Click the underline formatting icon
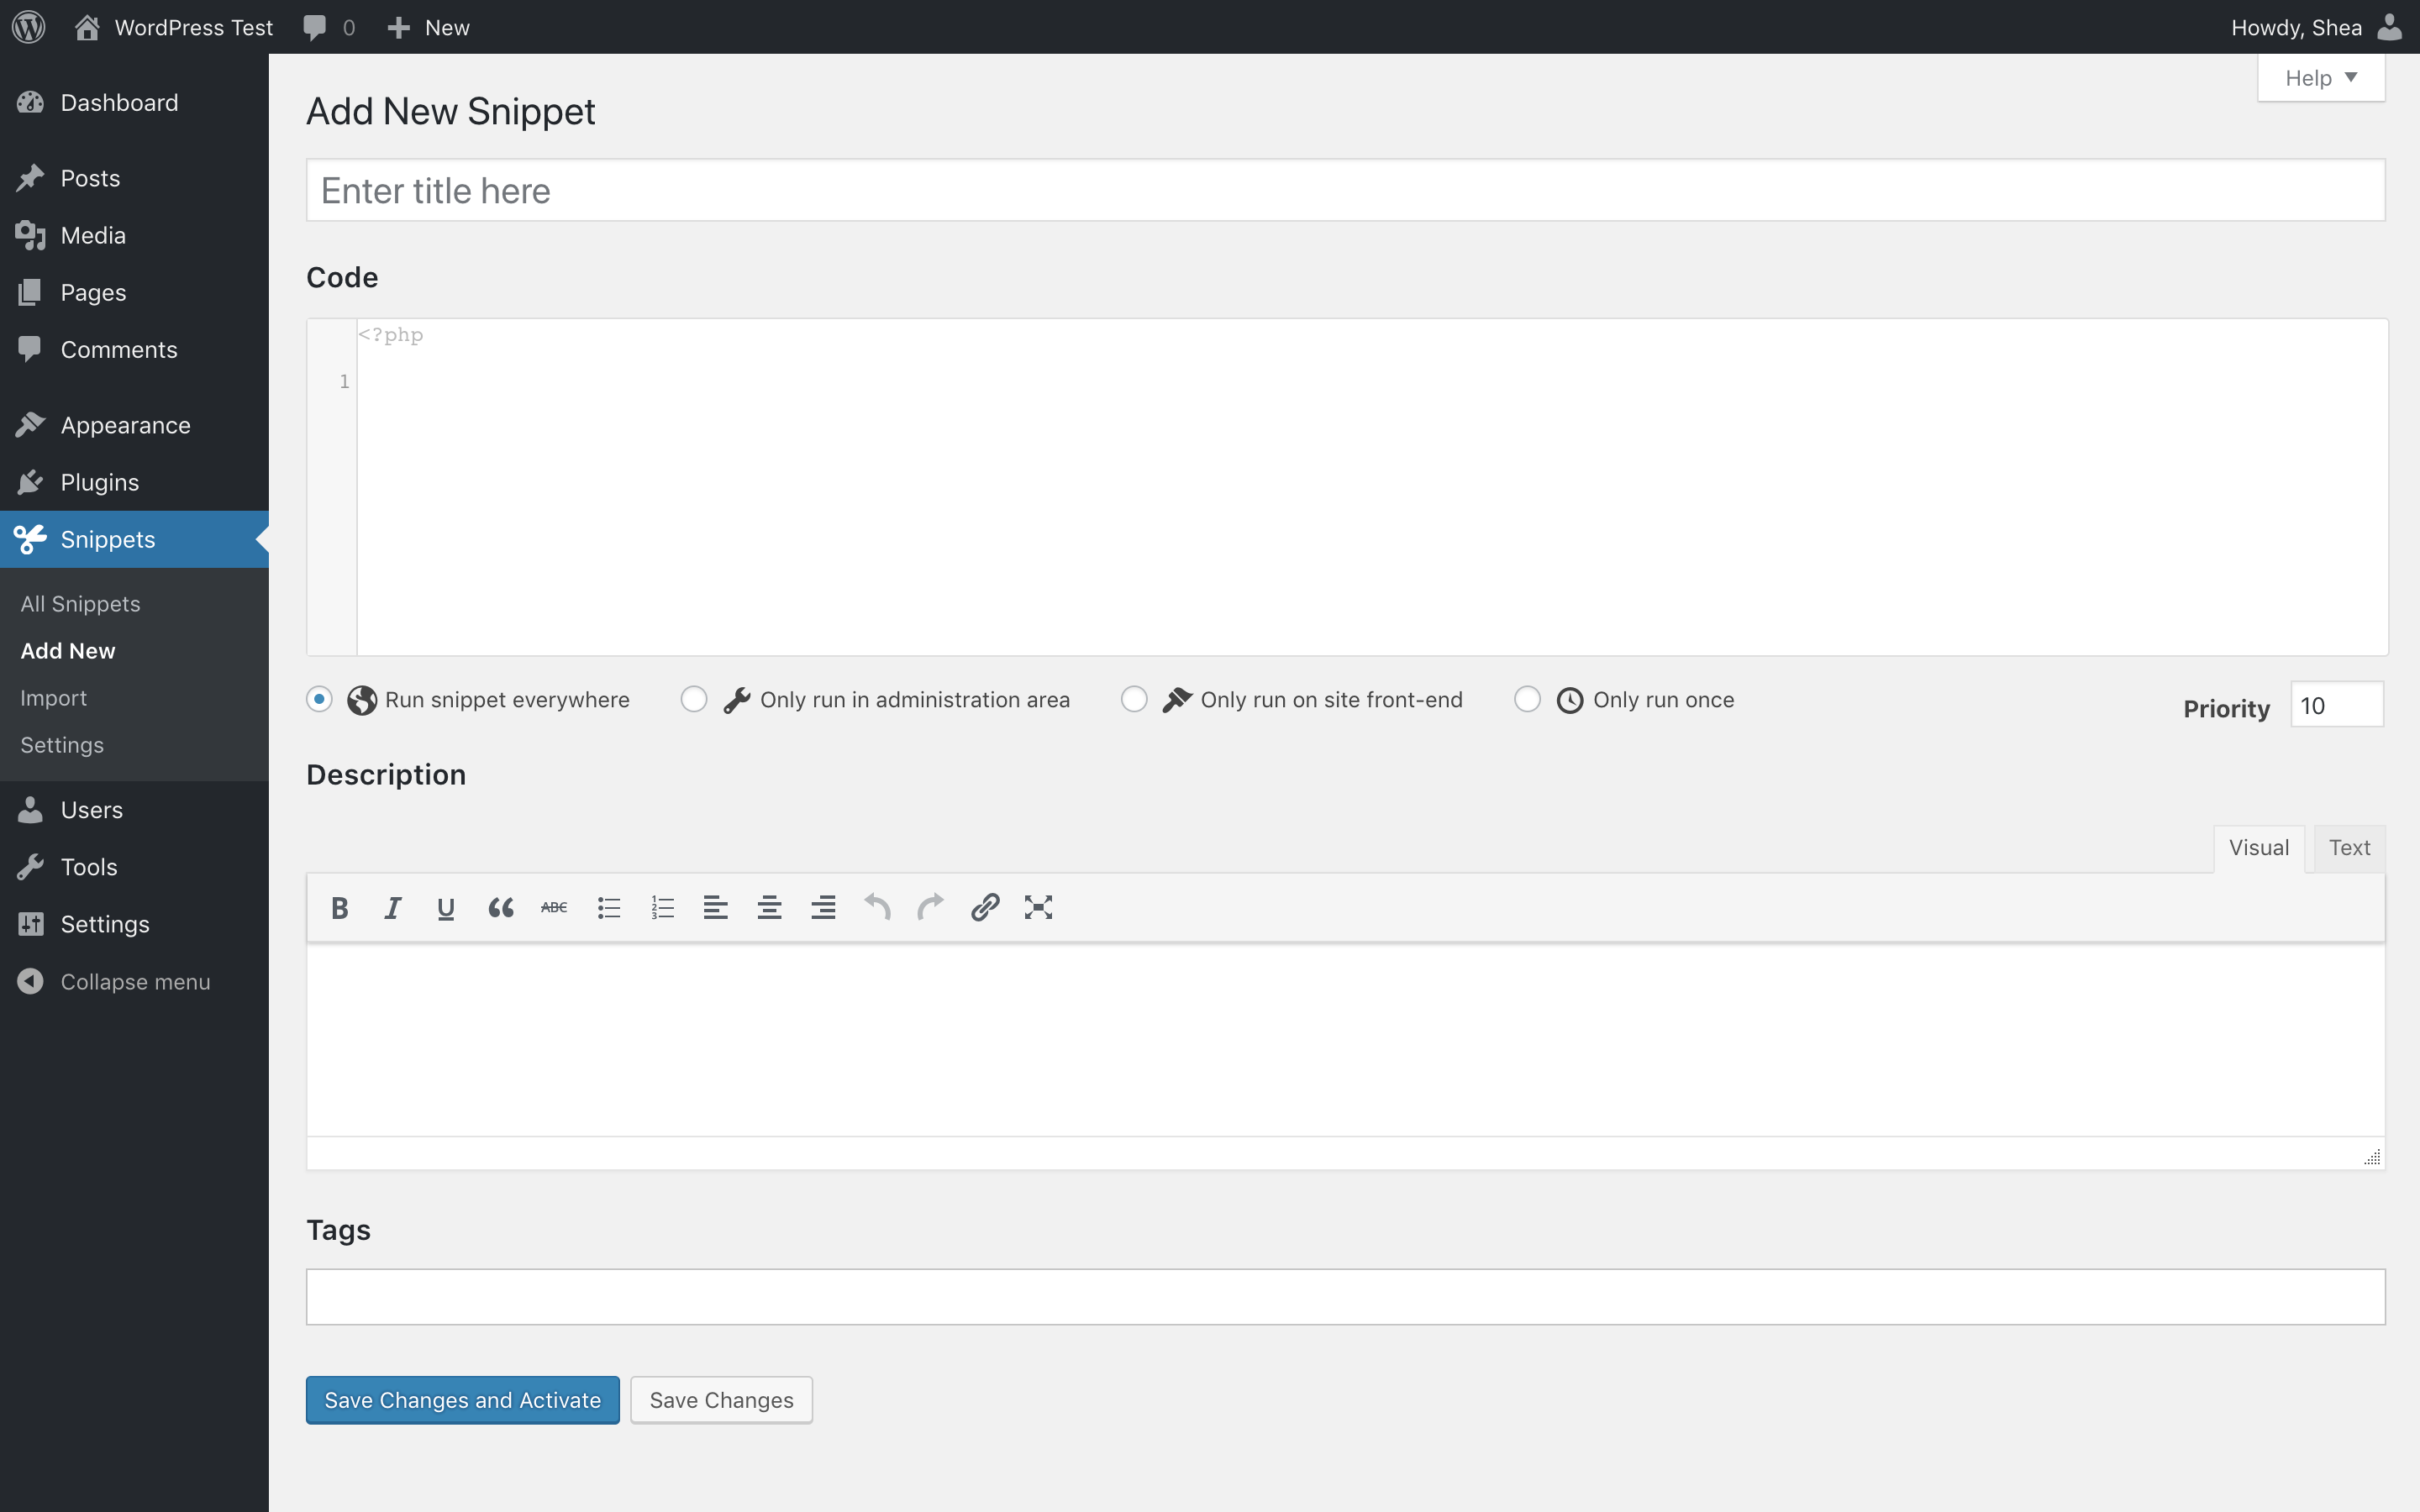The height and width of the screenshot is (1512, 2420). point(446,907)
